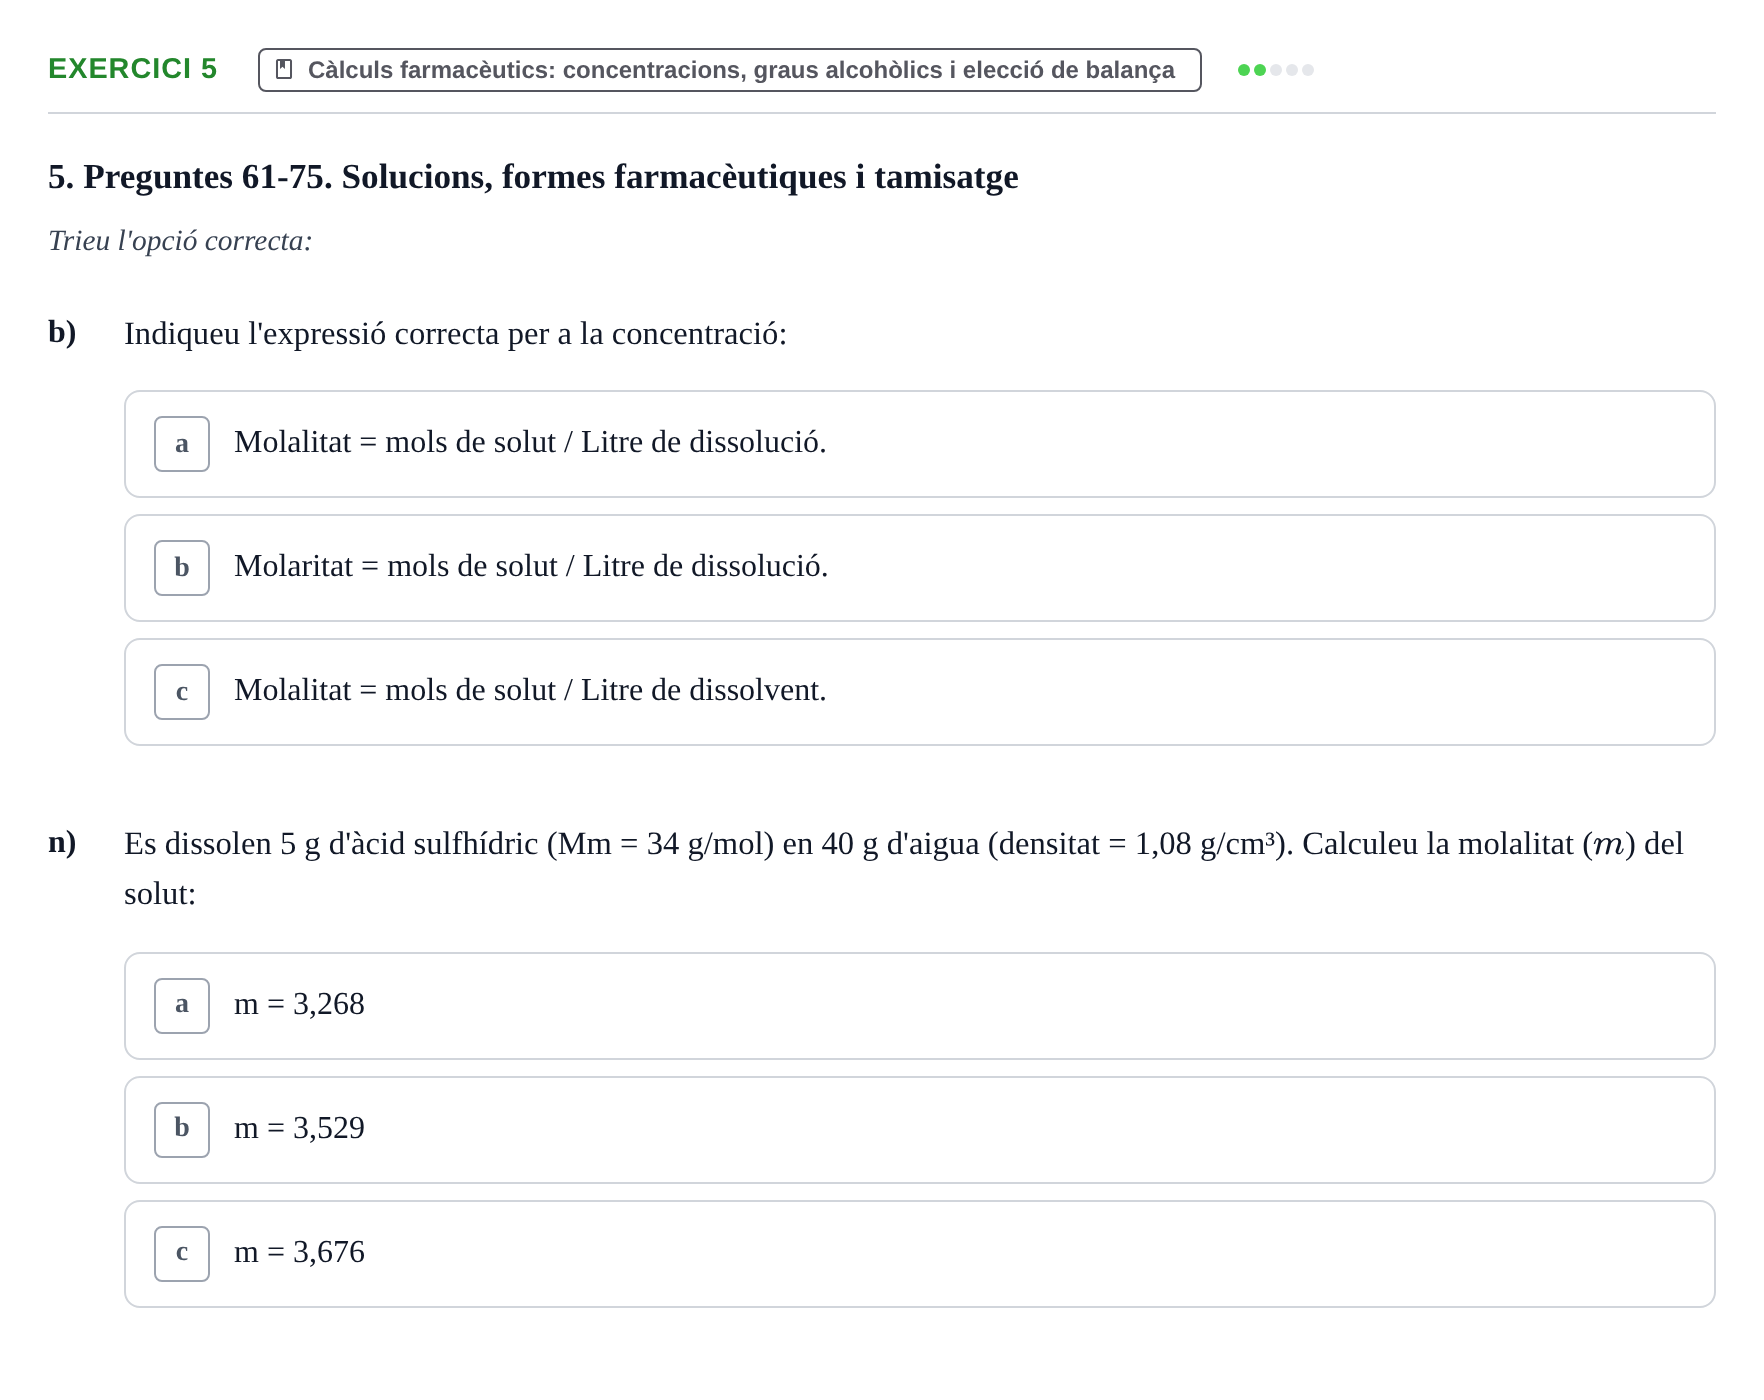Click the green difficulty dots indicator

[x=1276, y=70]
